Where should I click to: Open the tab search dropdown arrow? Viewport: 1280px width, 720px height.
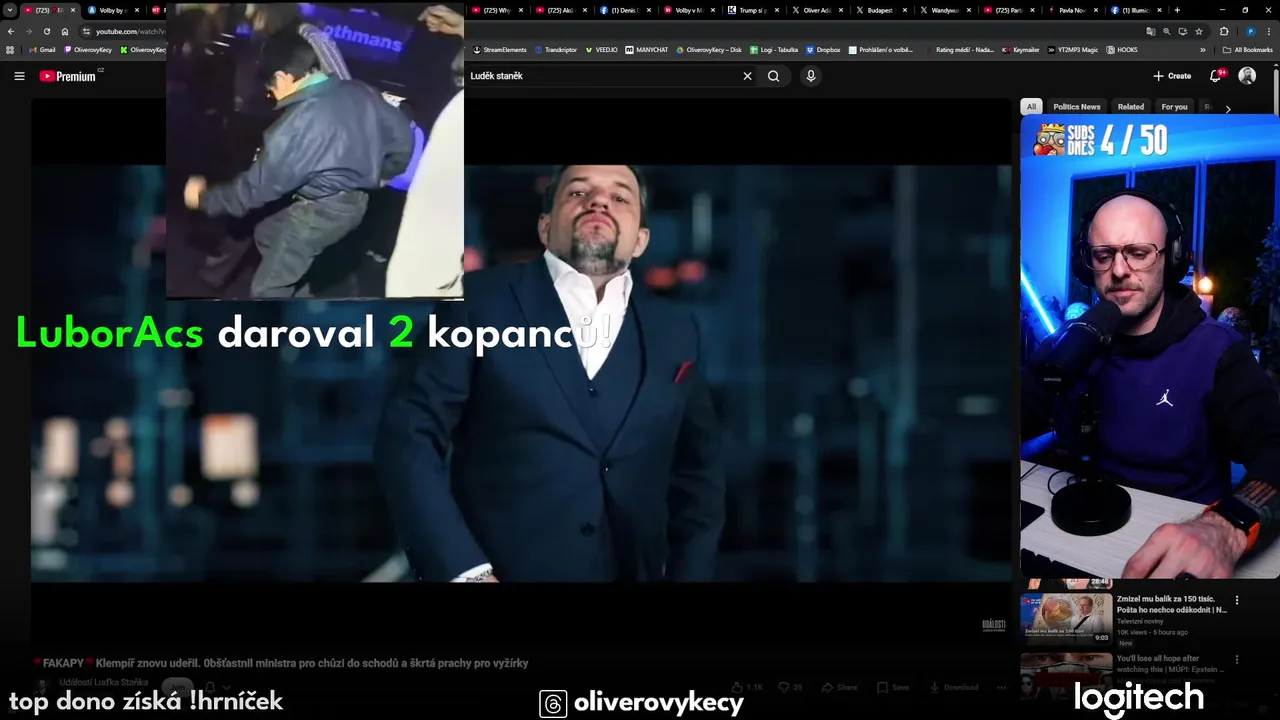10,10
